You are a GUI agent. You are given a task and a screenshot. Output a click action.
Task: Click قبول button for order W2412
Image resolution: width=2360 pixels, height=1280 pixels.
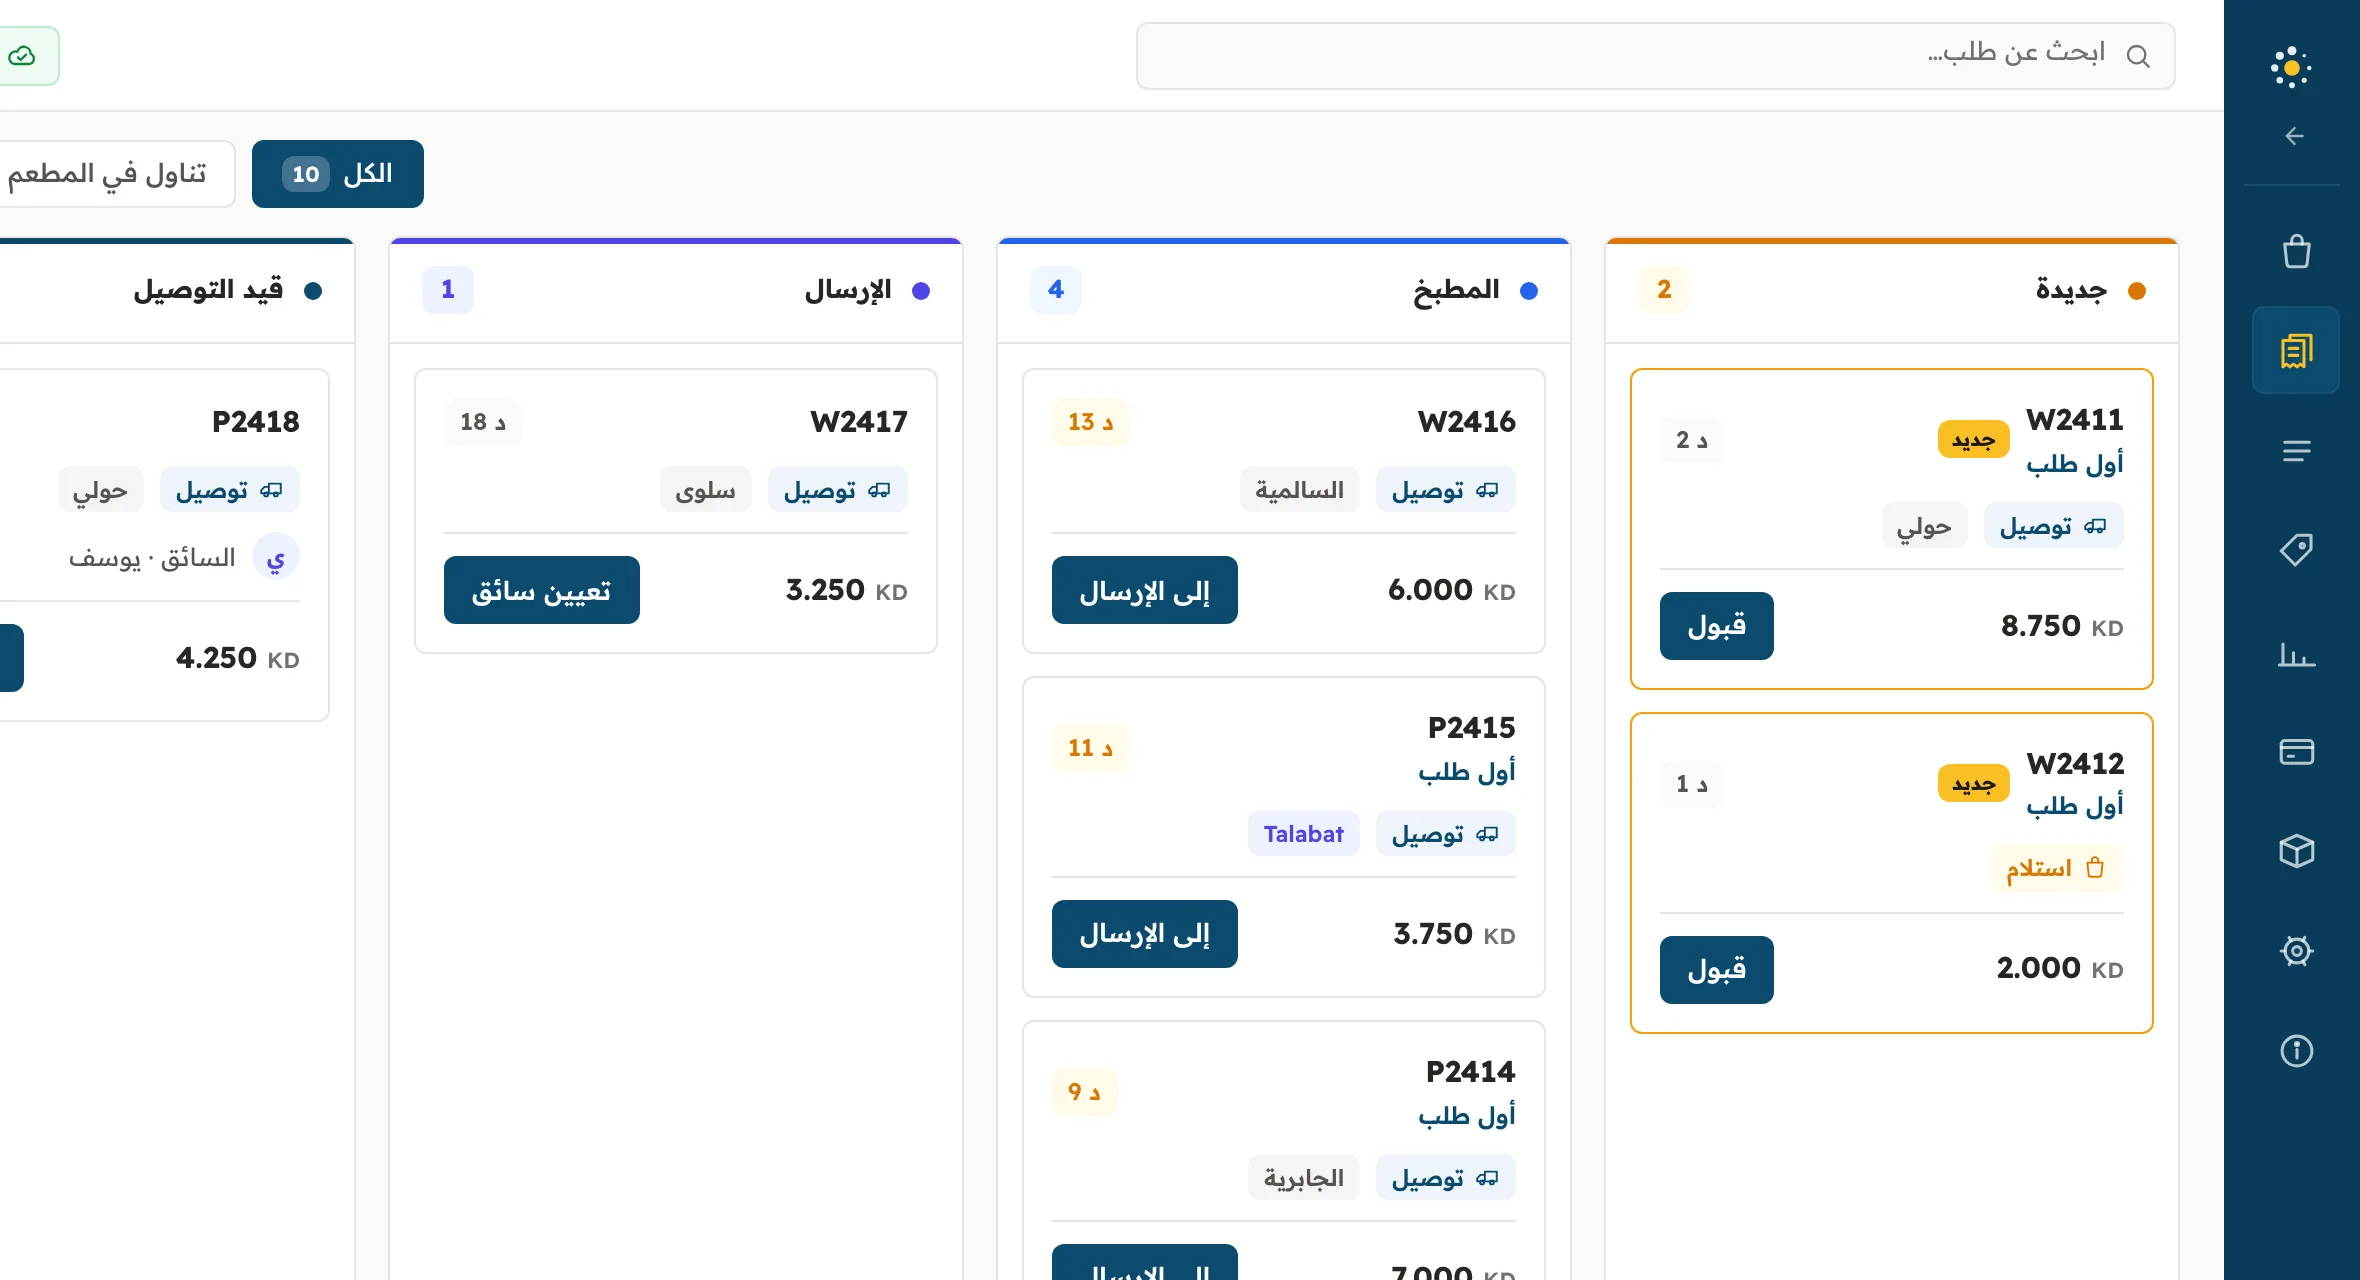click(1717, 970)
